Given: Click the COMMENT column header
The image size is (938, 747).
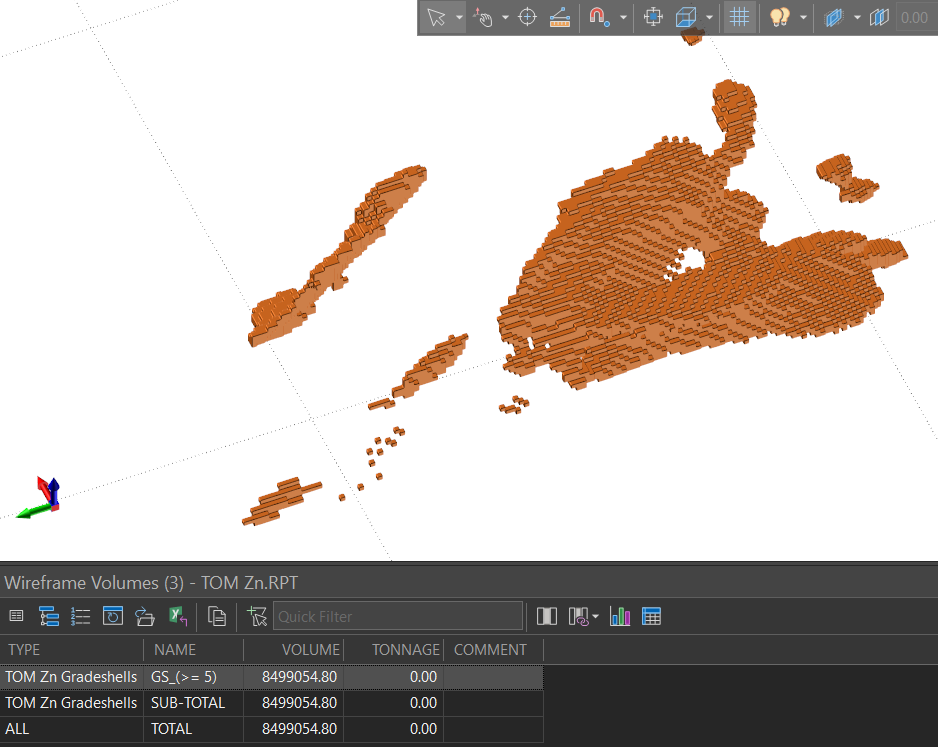Looking at the screenshot, I should [x=494, y=650].
